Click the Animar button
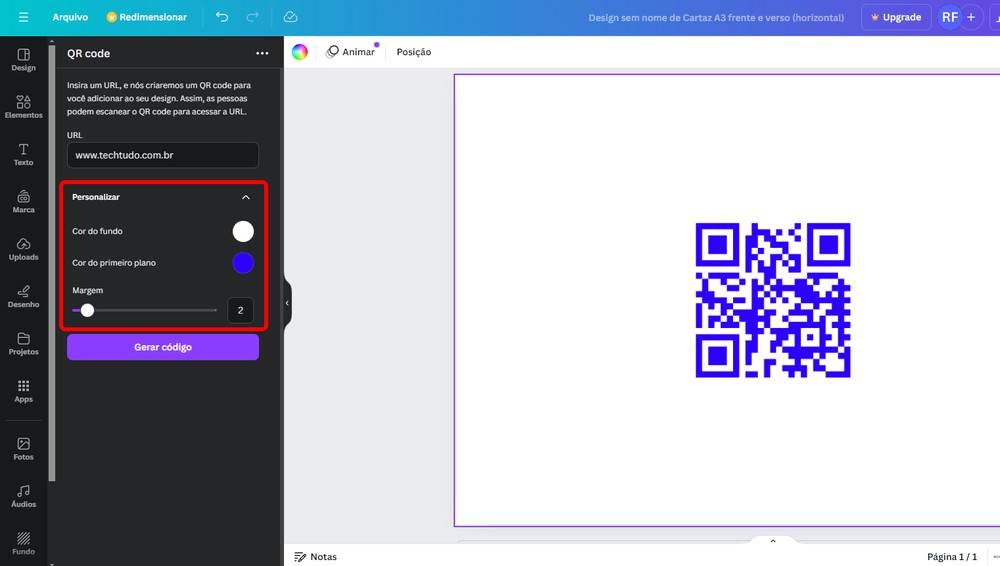The image size is (1000, 566). pyautogui.click(x=351, y=52)
